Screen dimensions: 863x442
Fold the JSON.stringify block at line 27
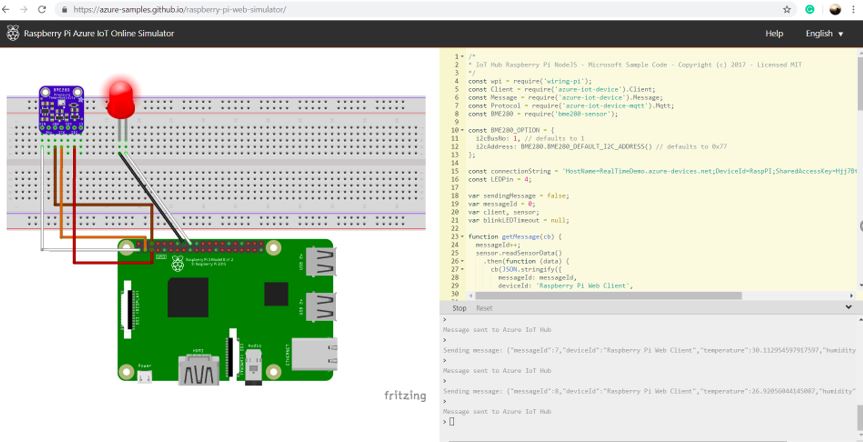tap(462, 269)
